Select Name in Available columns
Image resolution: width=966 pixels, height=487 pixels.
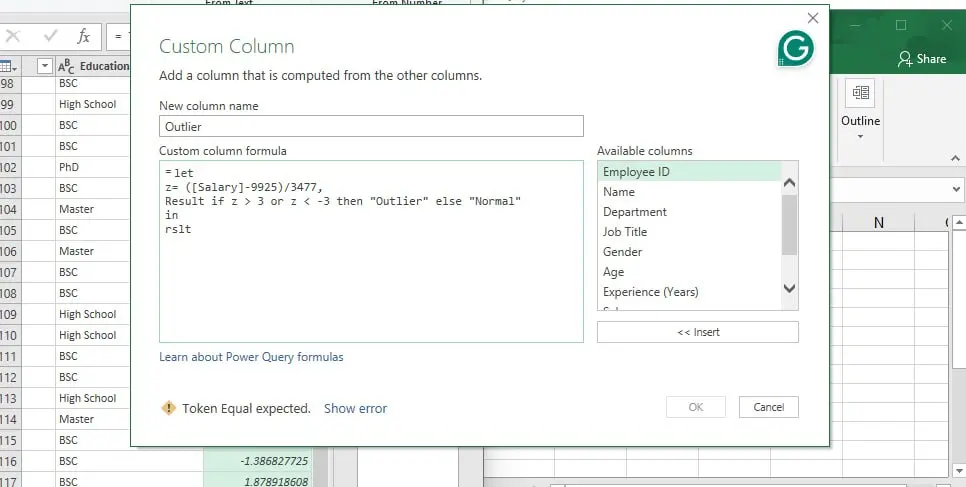click(x=689, y=192)
